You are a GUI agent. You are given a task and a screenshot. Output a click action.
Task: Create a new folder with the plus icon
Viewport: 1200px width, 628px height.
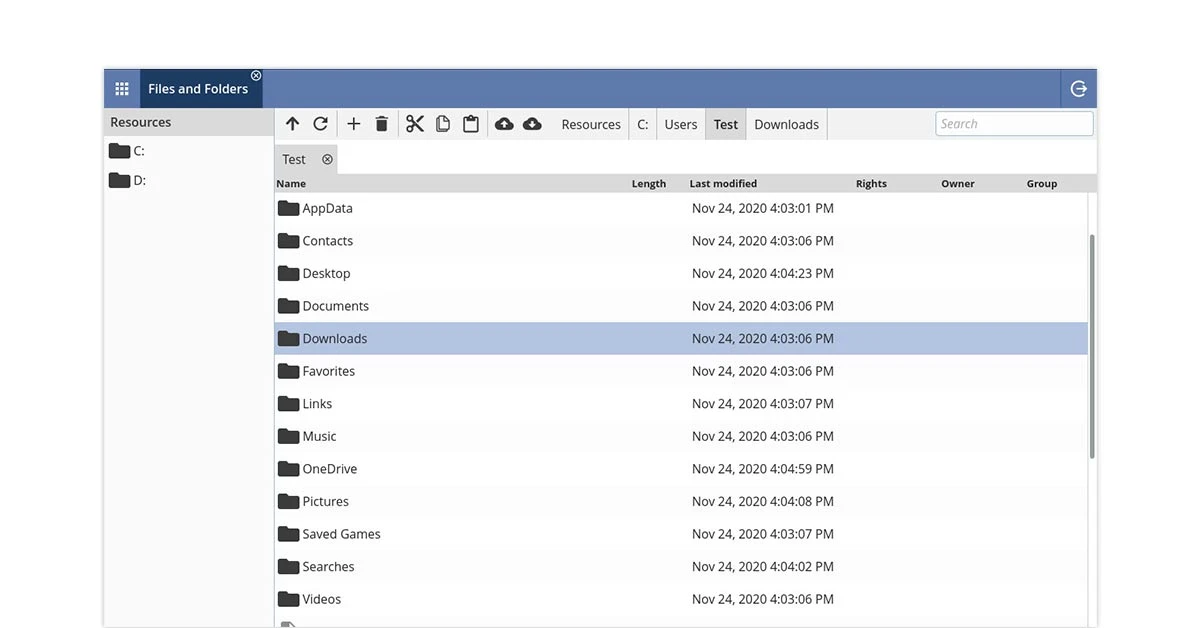[353, 123]
